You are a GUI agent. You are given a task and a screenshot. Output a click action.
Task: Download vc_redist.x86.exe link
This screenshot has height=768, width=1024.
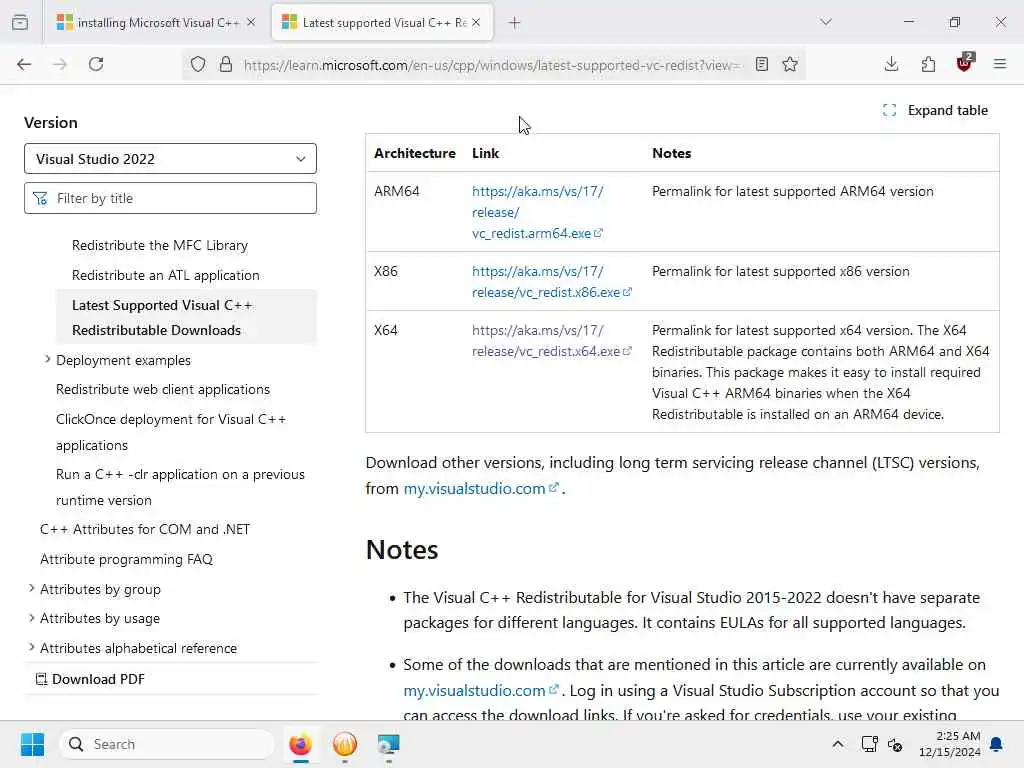click(x=552, y=281)
